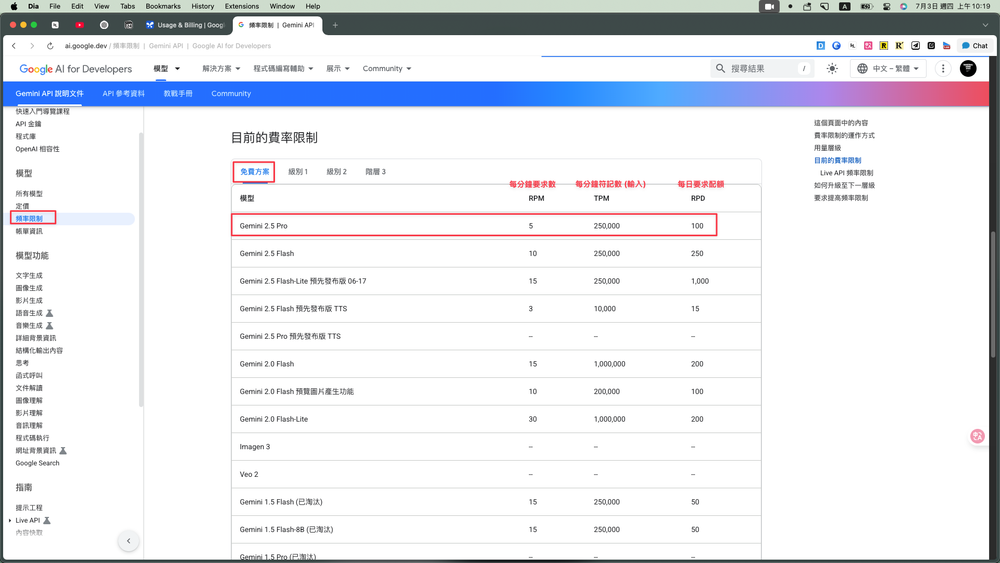The width and height of the screenshot is (1000, 563).
Task: Click the blue circular G extension icon
Action: pos(836,46)
